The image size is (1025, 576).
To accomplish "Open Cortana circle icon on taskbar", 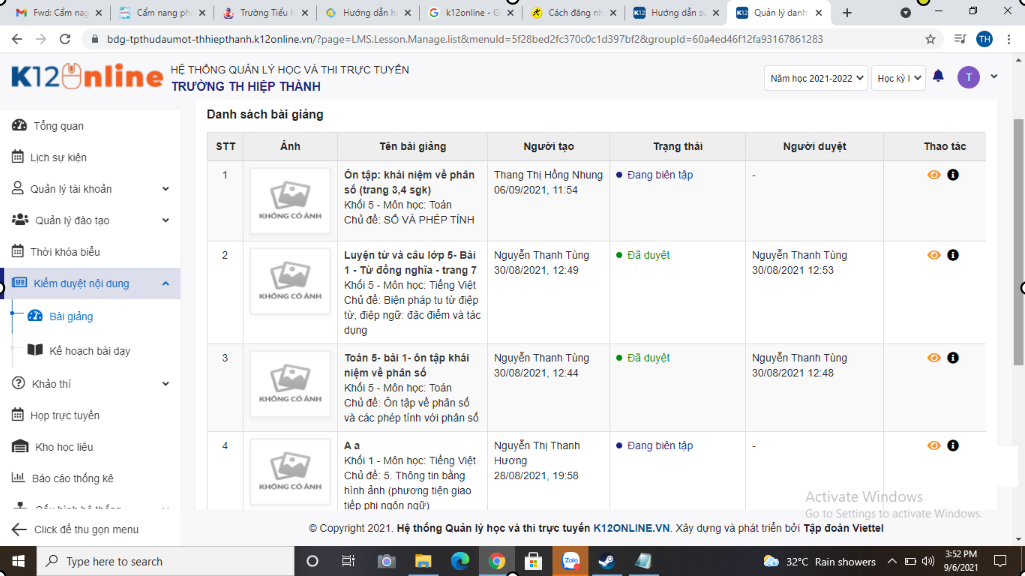I will click(312, 561).
